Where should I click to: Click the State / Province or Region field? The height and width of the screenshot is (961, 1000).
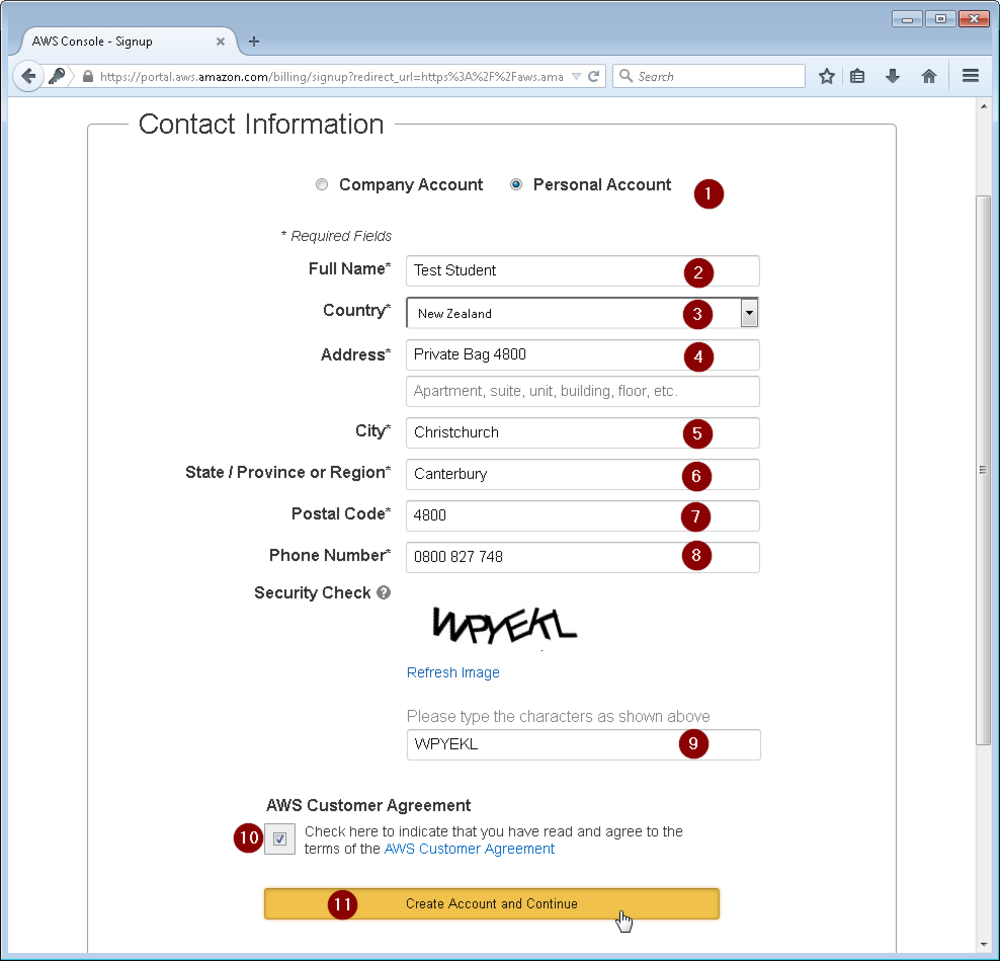tap(582, 474)
